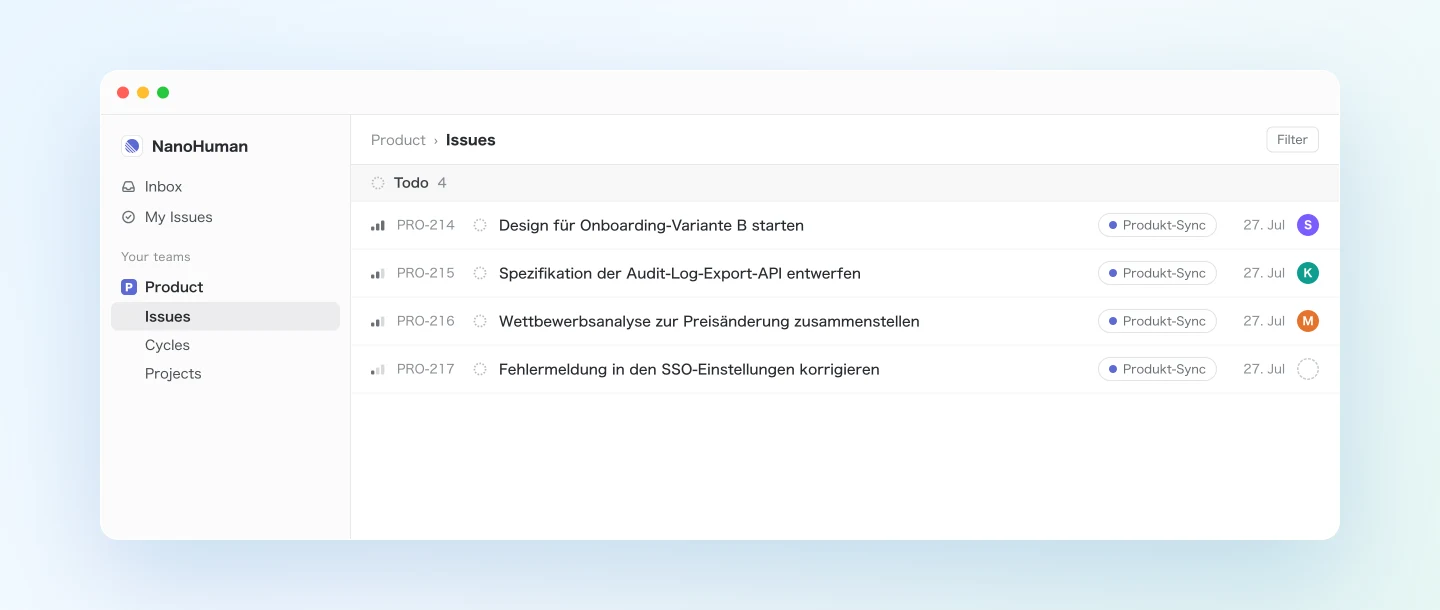
Task: Open the Filter button
Action: (x=1292, y=140)
